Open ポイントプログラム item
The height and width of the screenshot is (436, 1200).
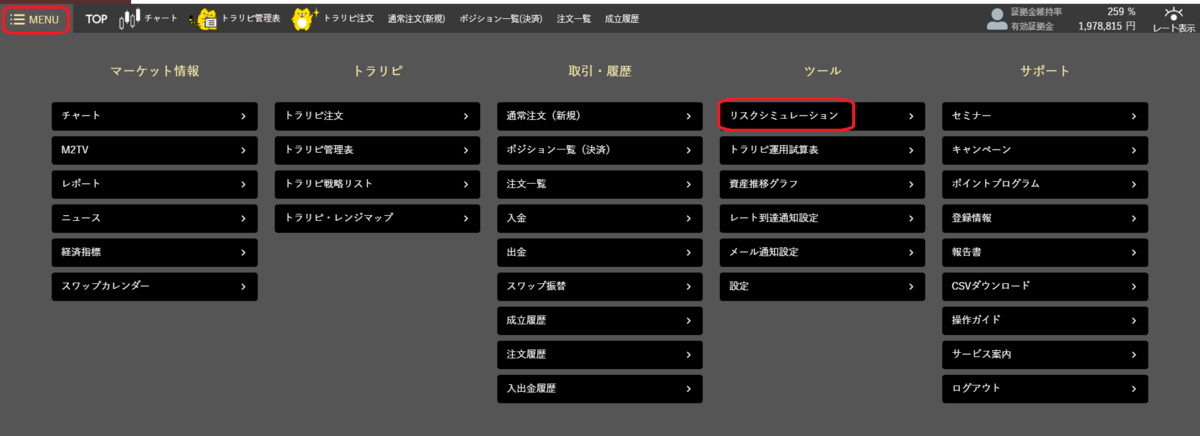pos(1045,184)
